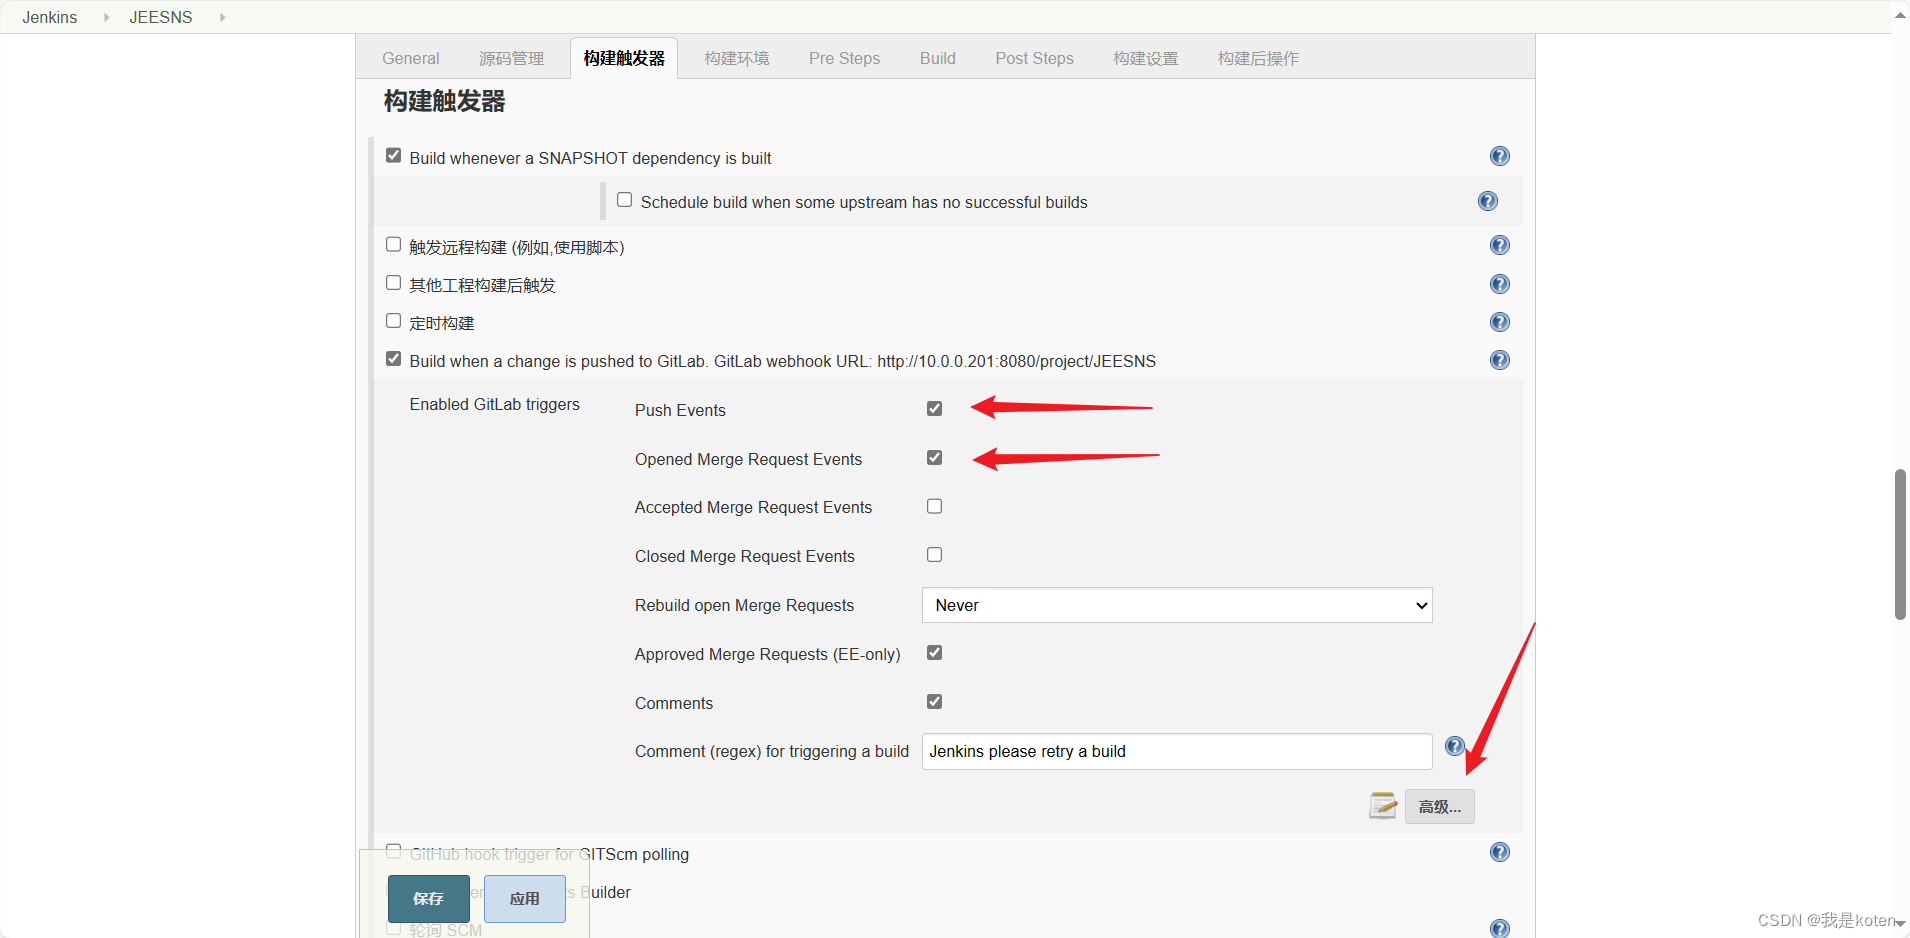Click the page vertical scrollbar thumb
Image resolution: width=1910 pixels, height=938 pixels.
[1900, 544]
